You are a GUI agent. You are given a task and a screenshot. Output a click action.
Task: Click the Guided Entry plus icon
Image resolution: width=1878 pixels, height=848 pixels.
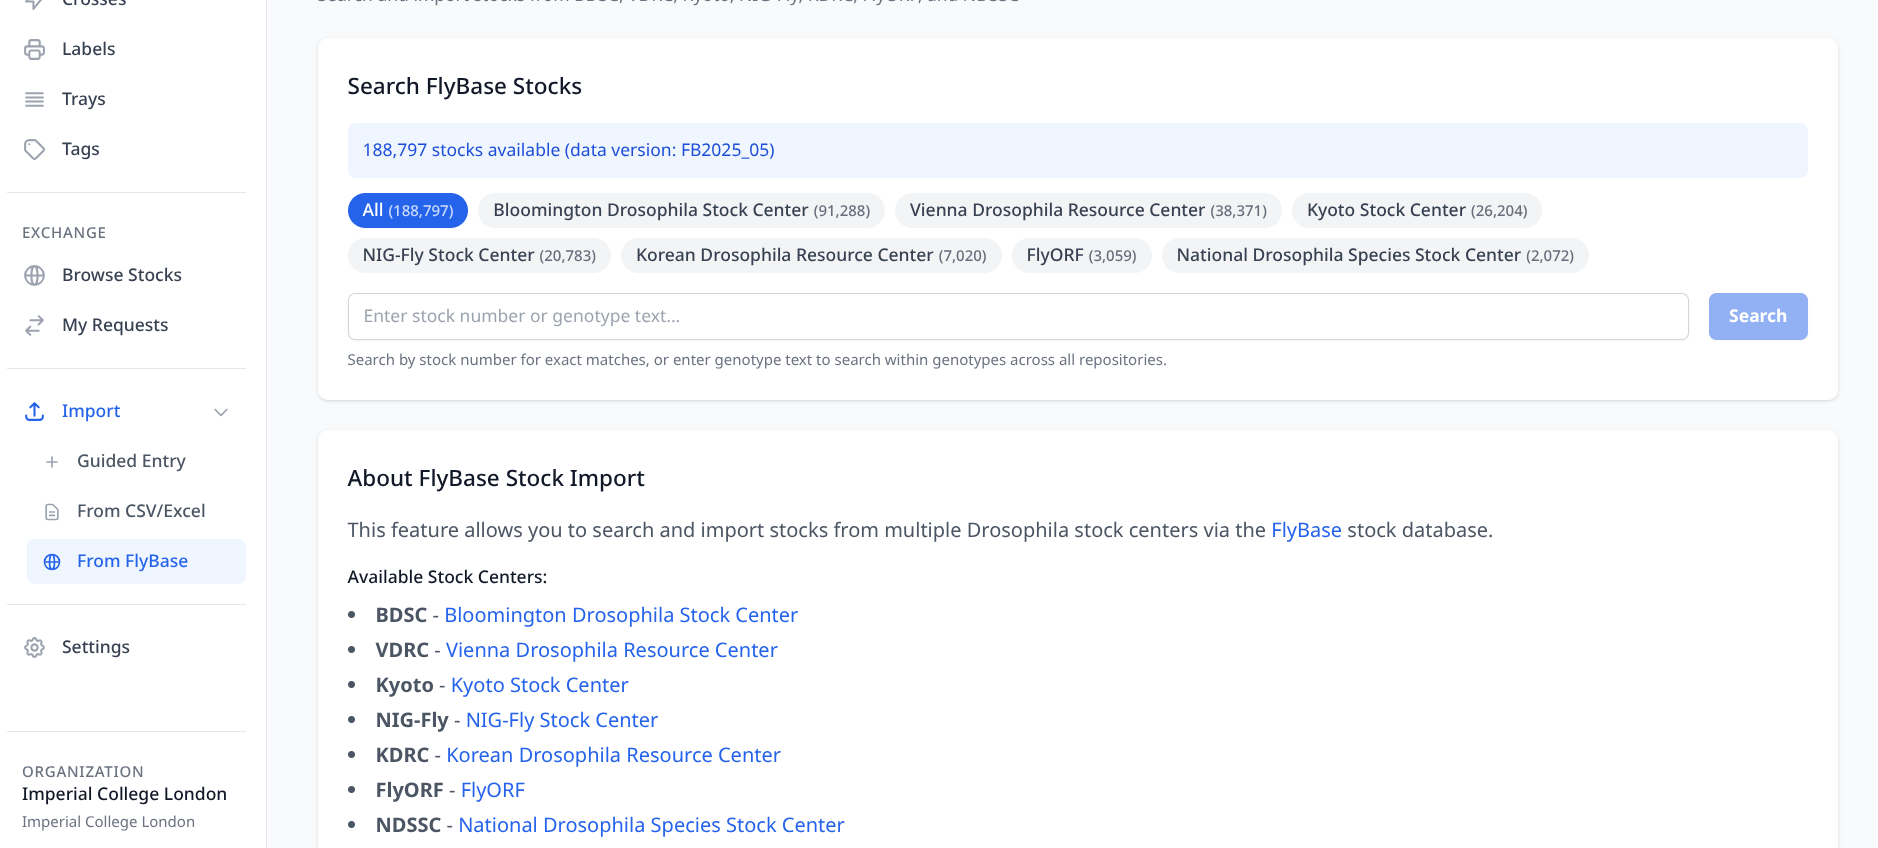[x=52, y=462]
